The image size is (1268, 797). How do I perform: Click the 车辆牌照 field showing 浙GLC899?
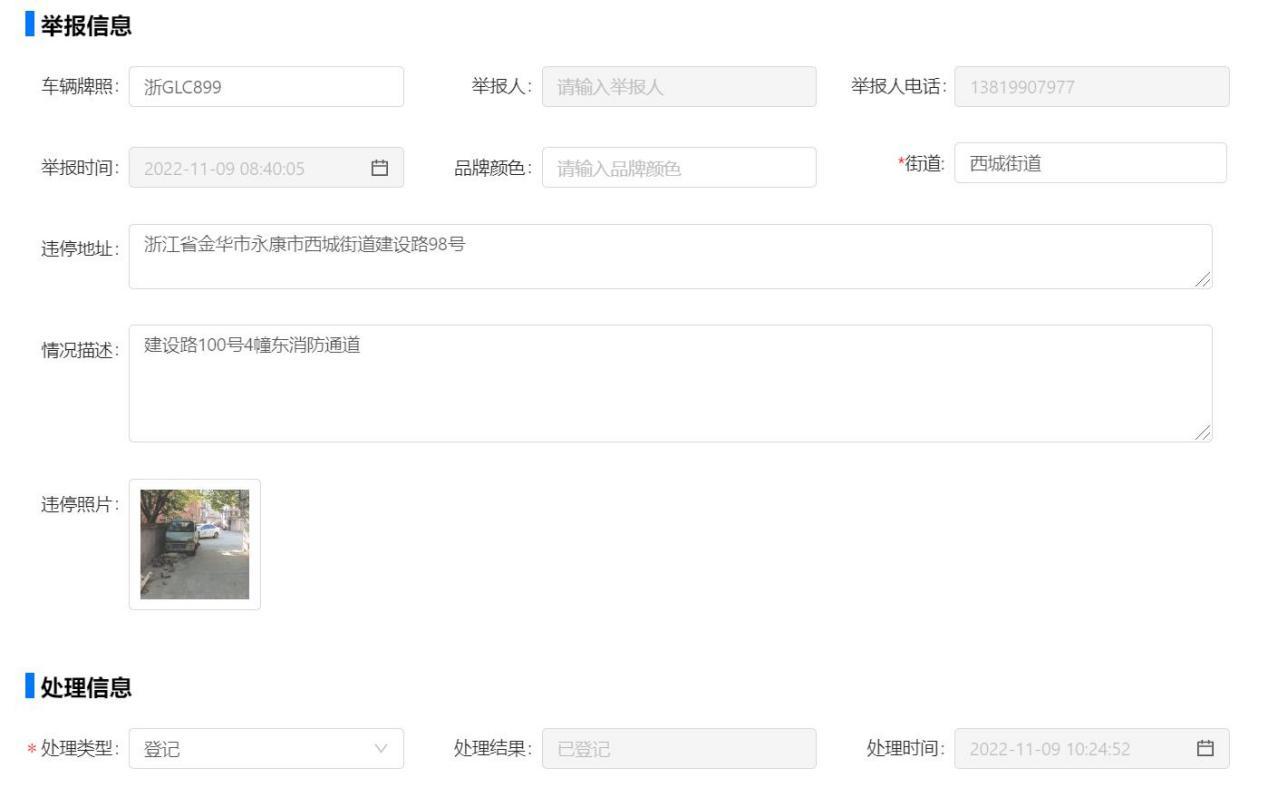click(266, 87)
